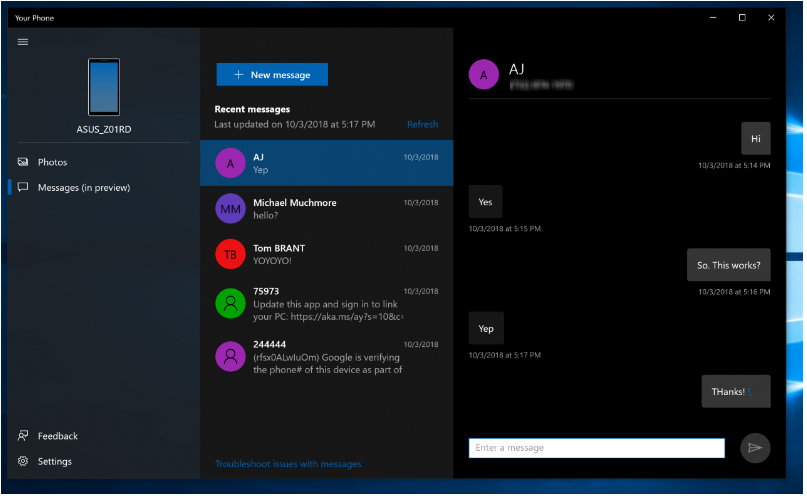Open the Settings label
The width and height of the screenshot is (807, 496).
55,462
